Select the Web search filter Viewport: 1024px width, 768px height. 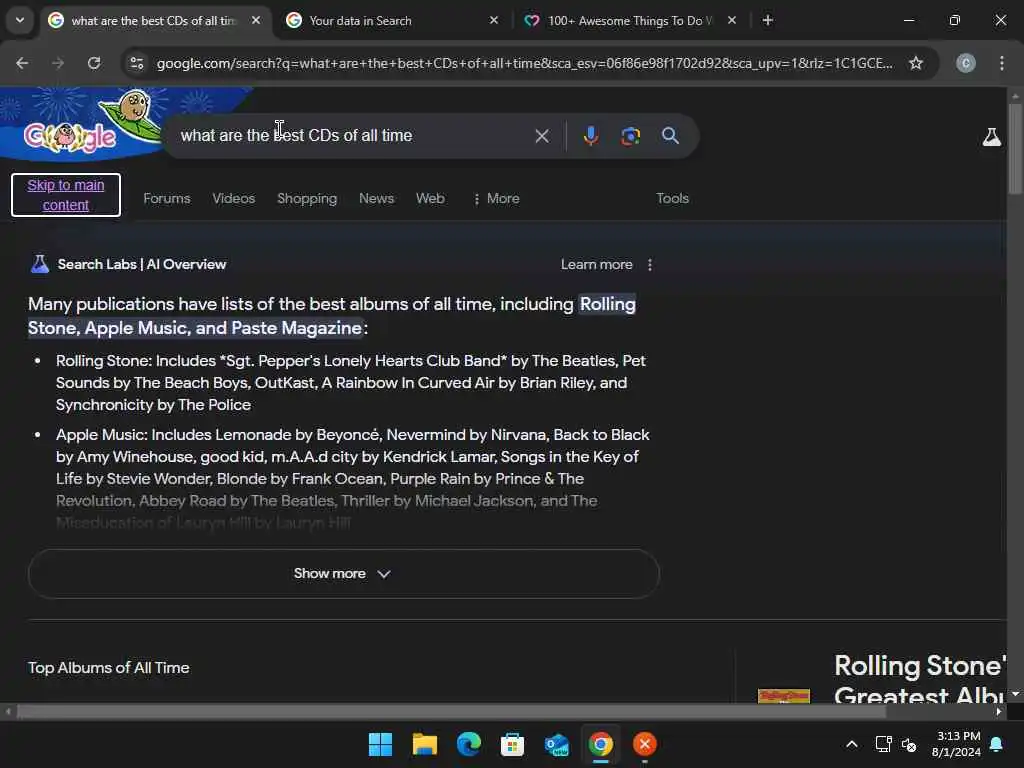pyautogui.click(x=430, y=199)
